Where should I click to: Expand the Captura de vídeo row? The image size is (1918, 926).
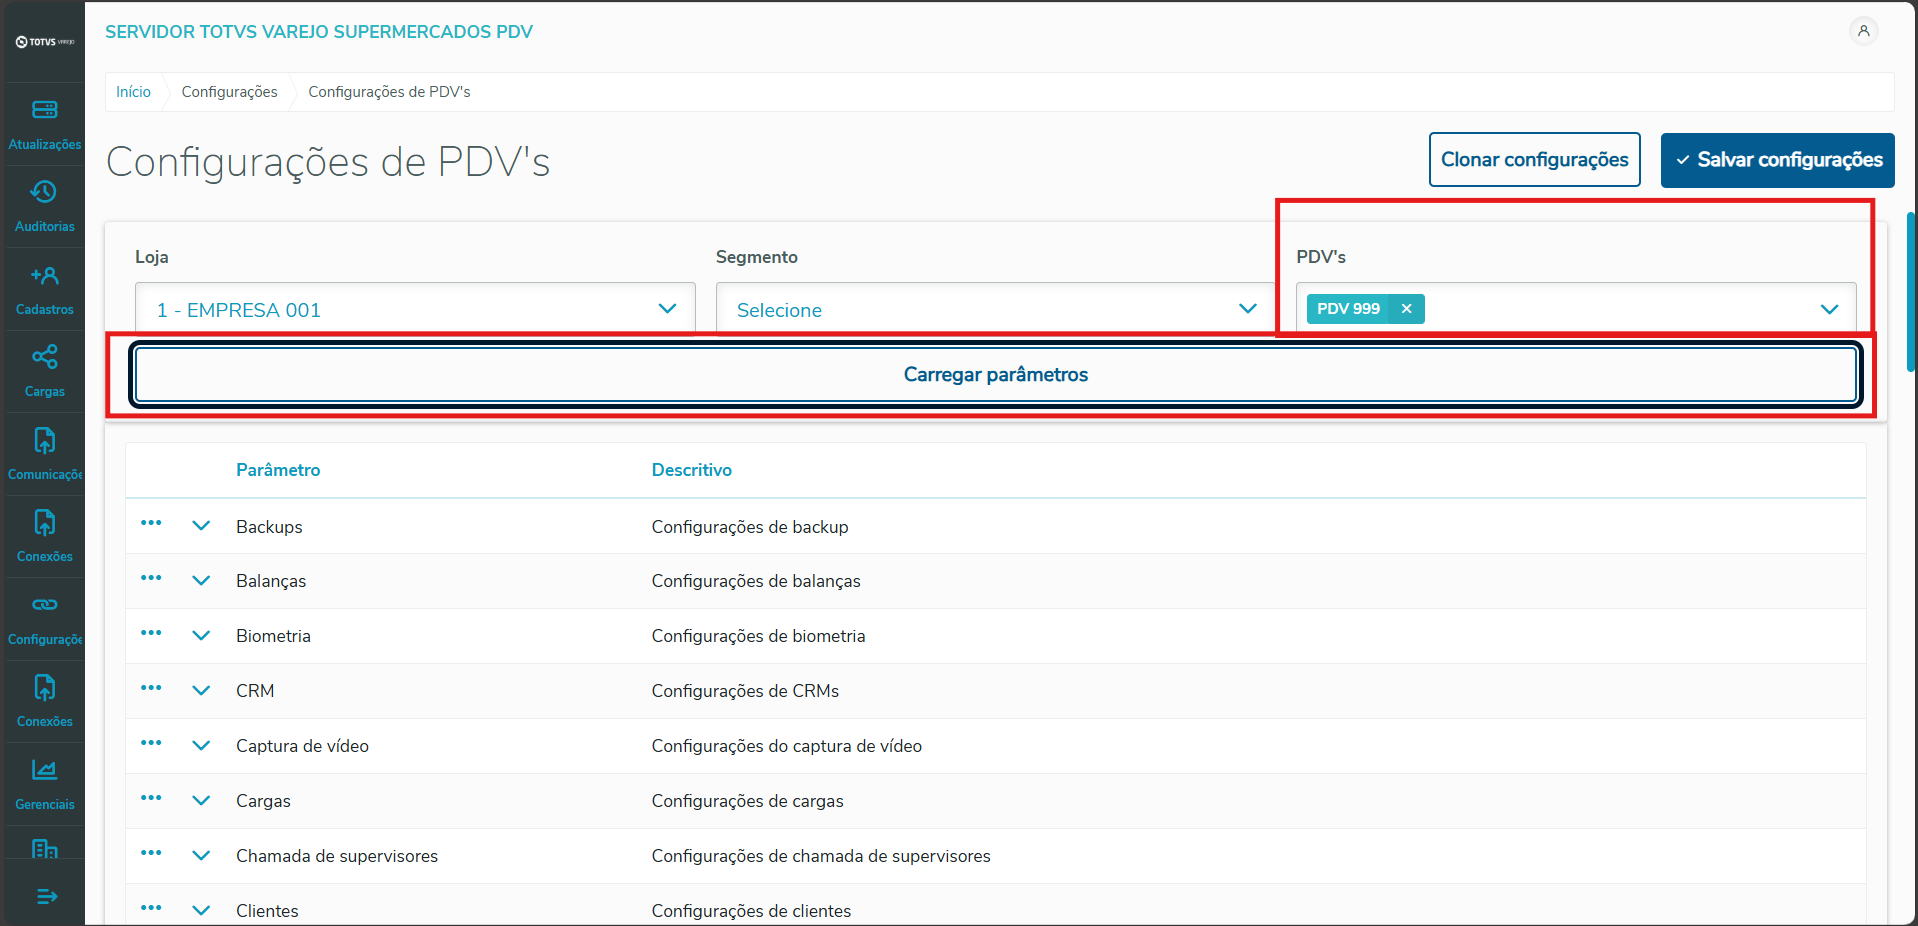pyautogui.click(x=201, y=746)
